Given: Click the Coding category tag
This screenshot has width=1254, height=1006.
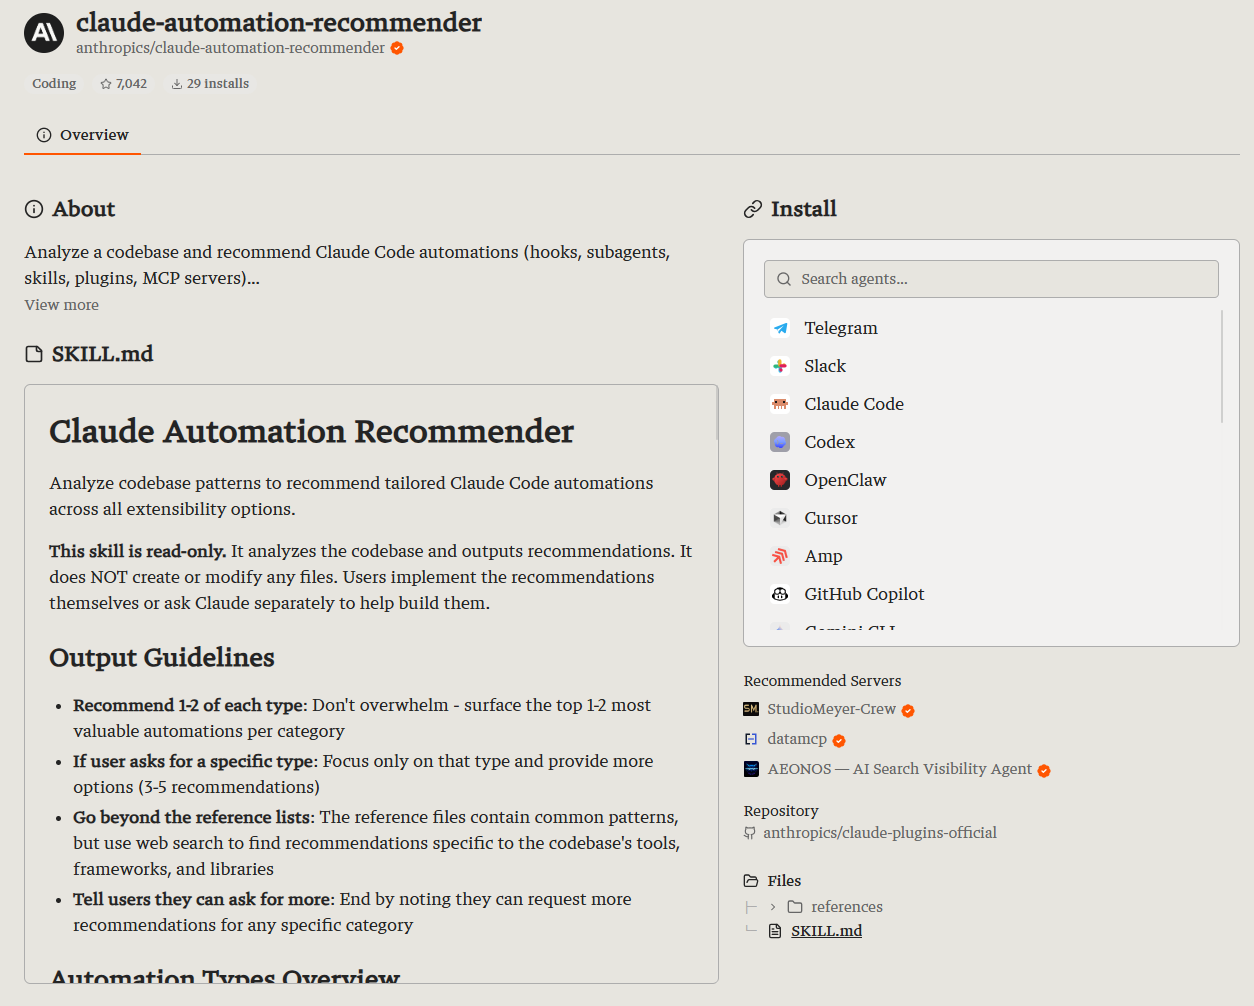Looking at the screenshot, I should 54,84.
